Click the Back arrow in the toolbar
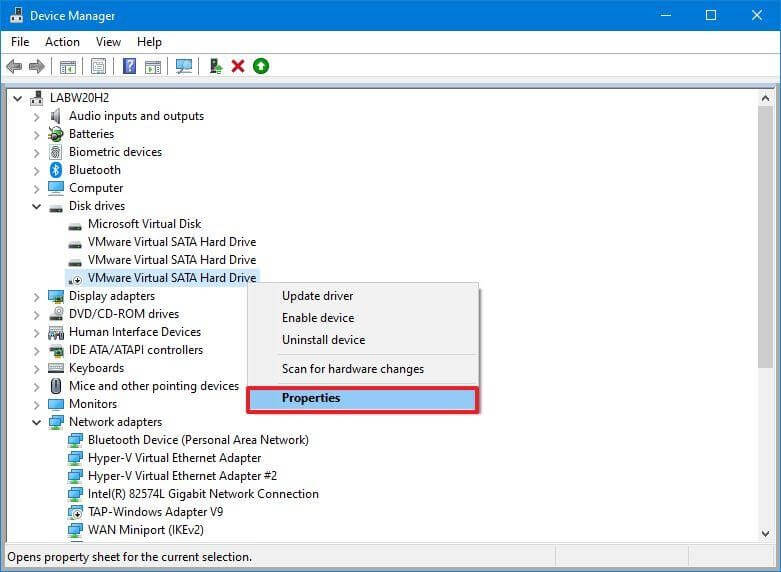 pos(14,66)
